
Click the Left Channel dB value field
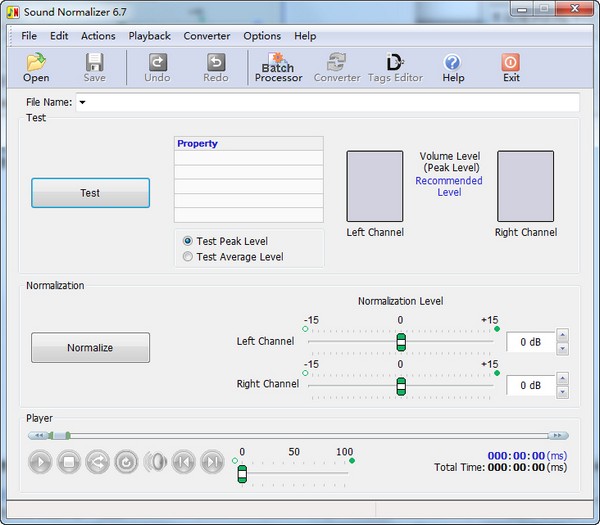tap(530, 342)
